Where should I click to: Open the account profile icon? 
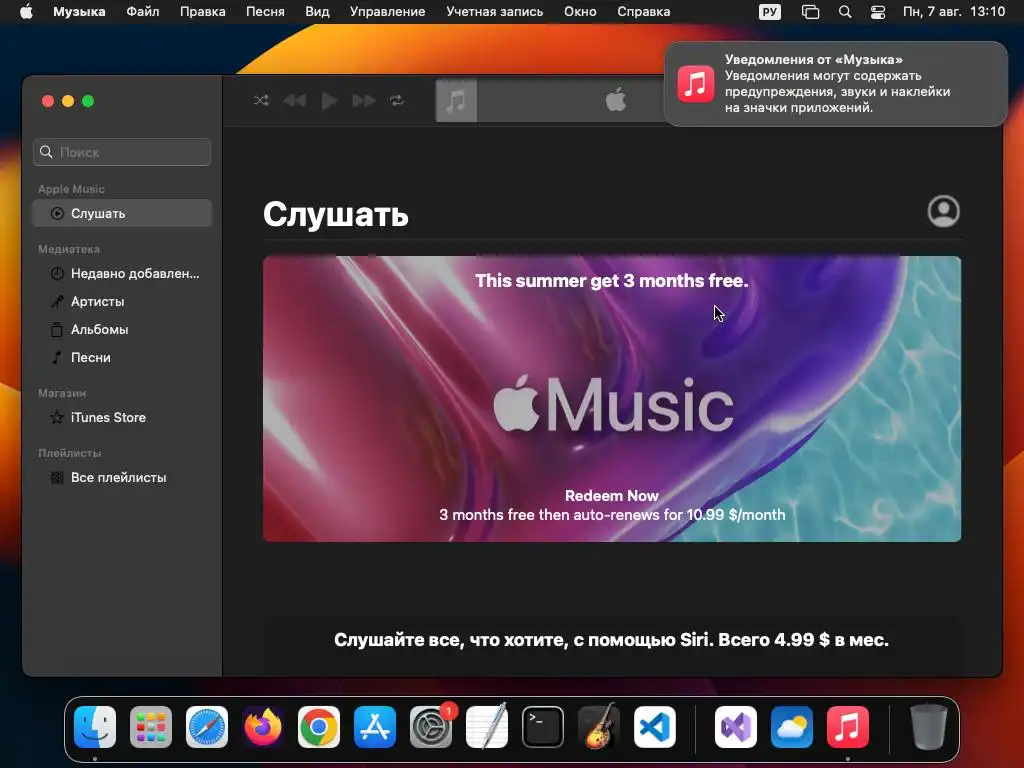[x=943, y=212]
